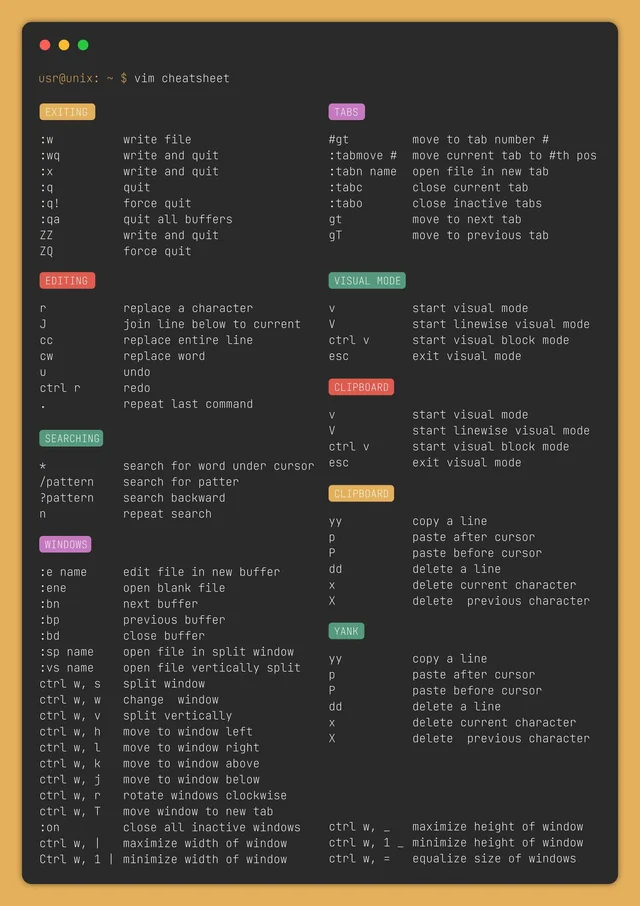Click the yellow CLIPBOARD badge
Viewport: 640px width, 906px height.
pyautogui.click(x=362, y=493)
